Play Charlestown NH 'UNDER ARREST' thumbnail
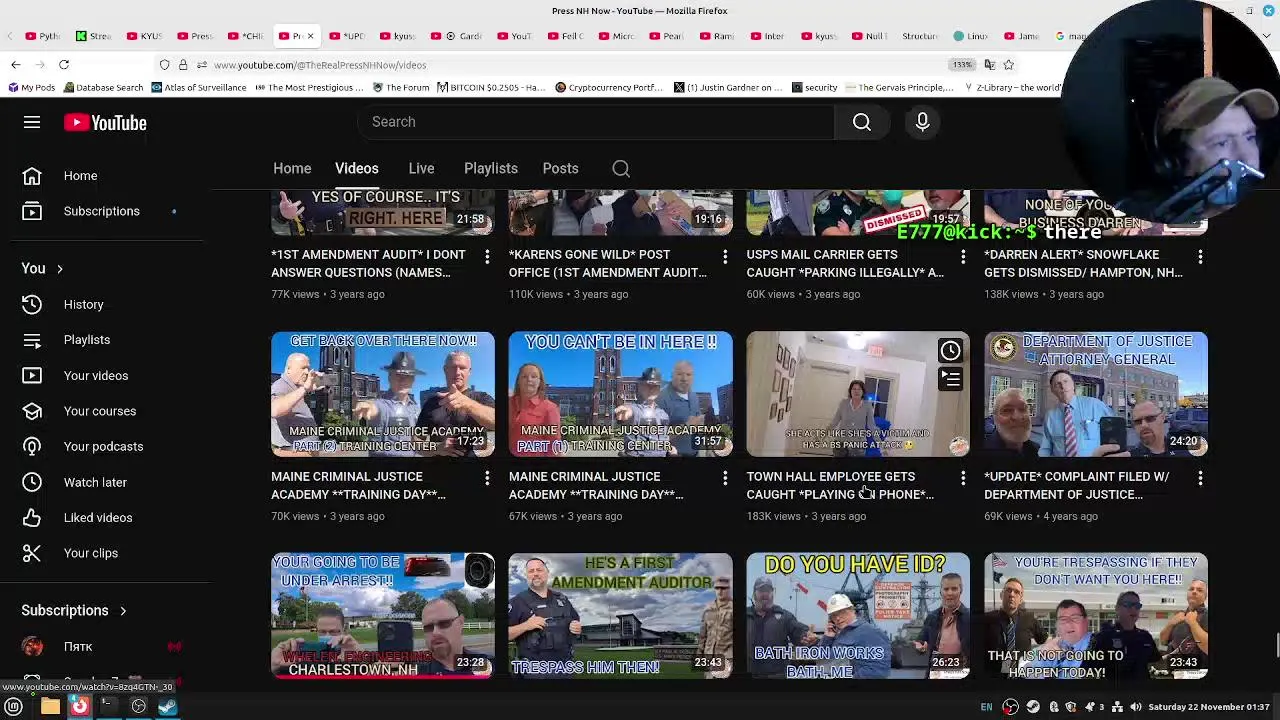This screenshot has height=720, width=1280. (x=383, y=615)
